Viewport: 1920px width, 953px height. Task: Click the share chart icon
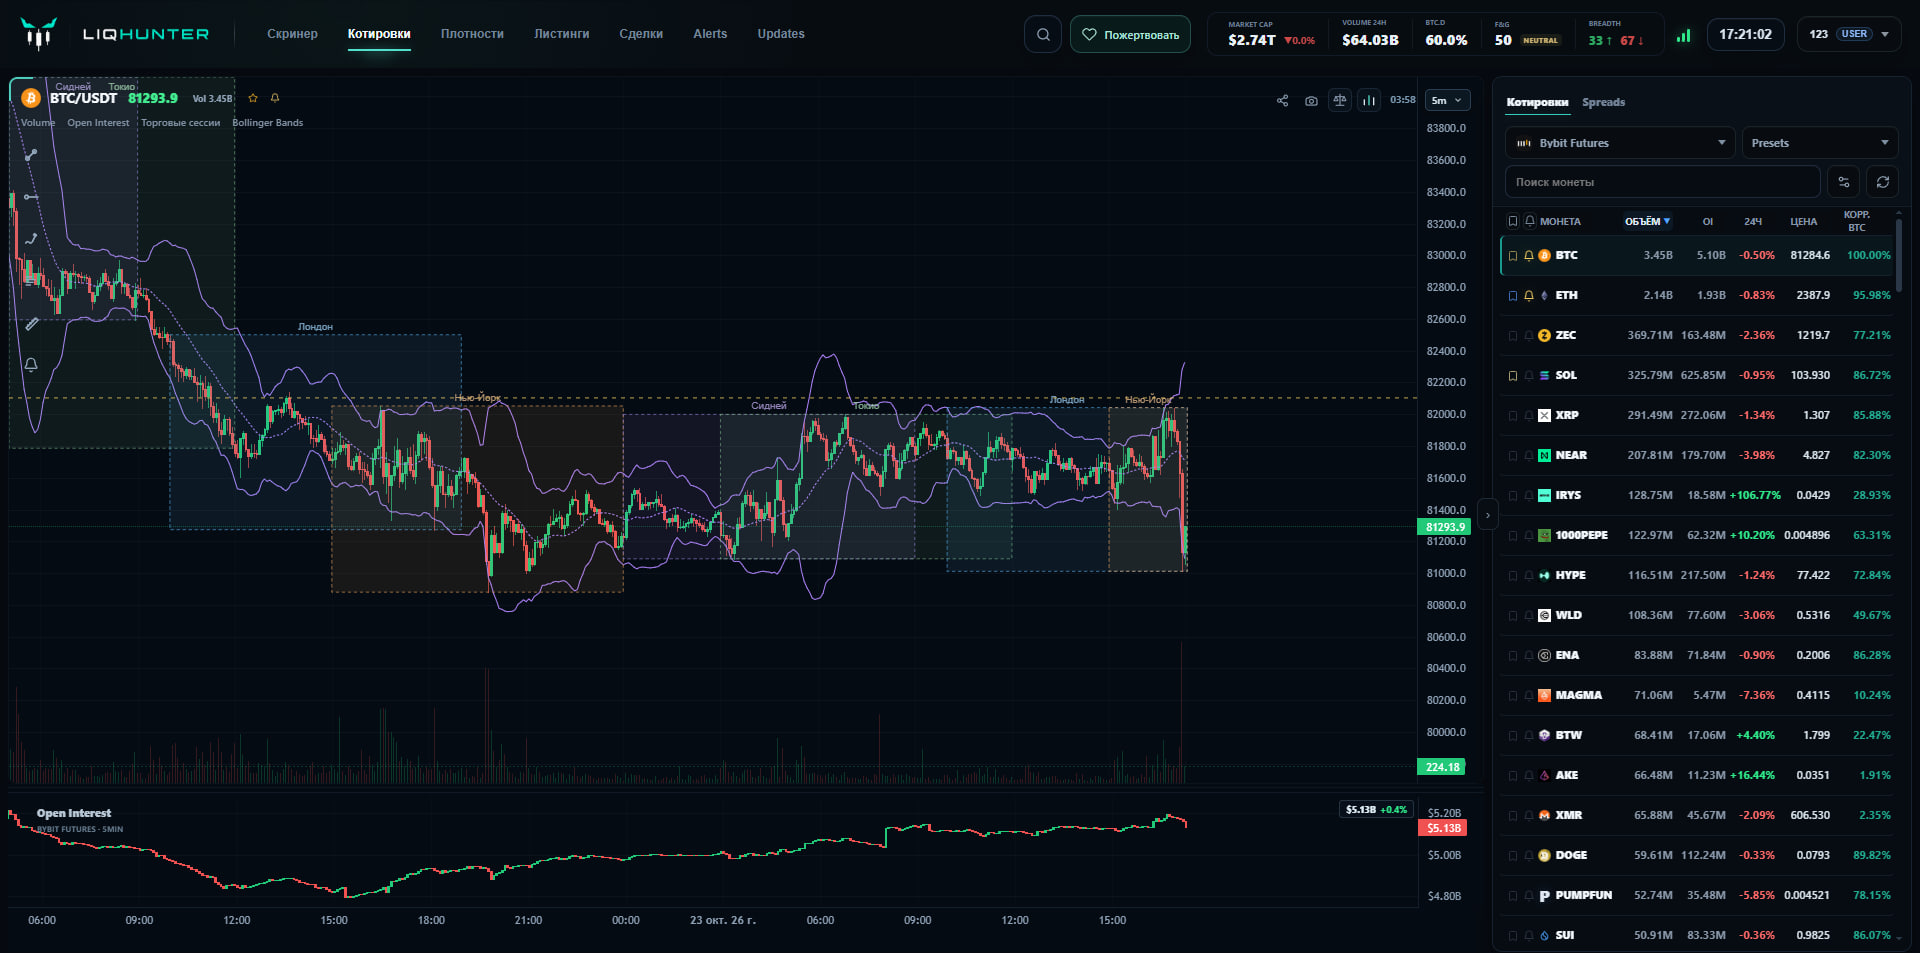[1282, 100]
